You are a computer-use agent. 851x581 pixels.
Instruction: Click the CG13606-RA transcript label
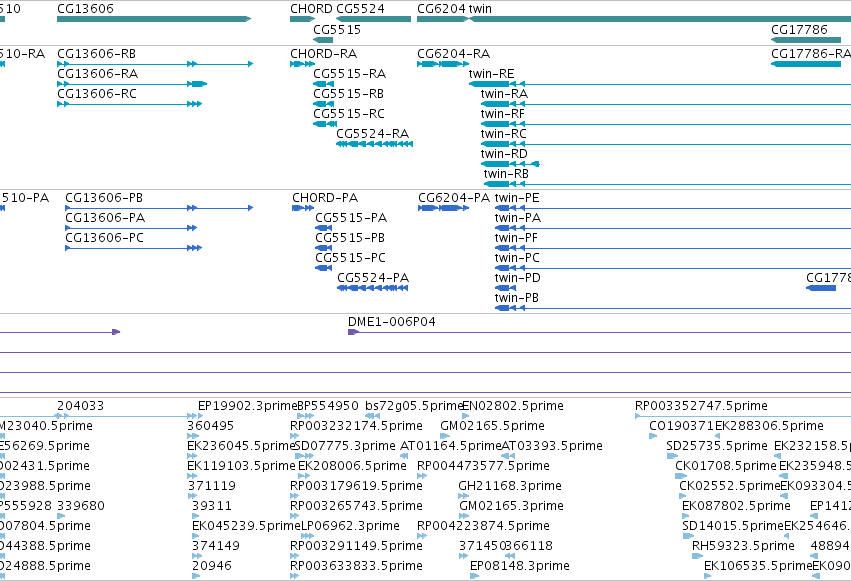coord(98,74)
